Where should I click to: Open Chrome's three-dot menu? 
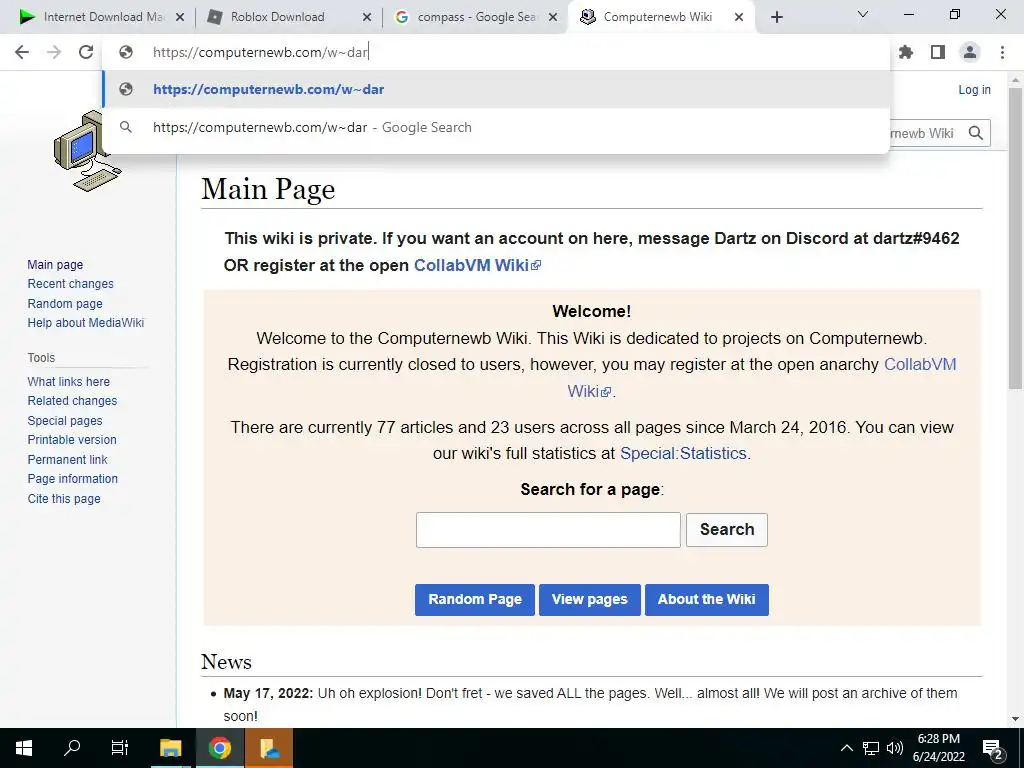click(x=1002, y=52)
